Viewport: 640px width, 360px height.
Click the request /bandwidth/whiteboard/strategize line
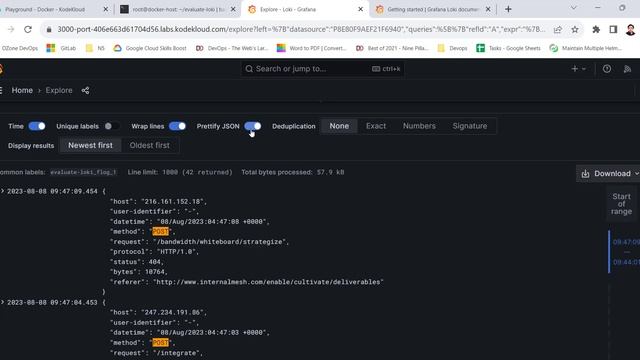tap(199, 242)
